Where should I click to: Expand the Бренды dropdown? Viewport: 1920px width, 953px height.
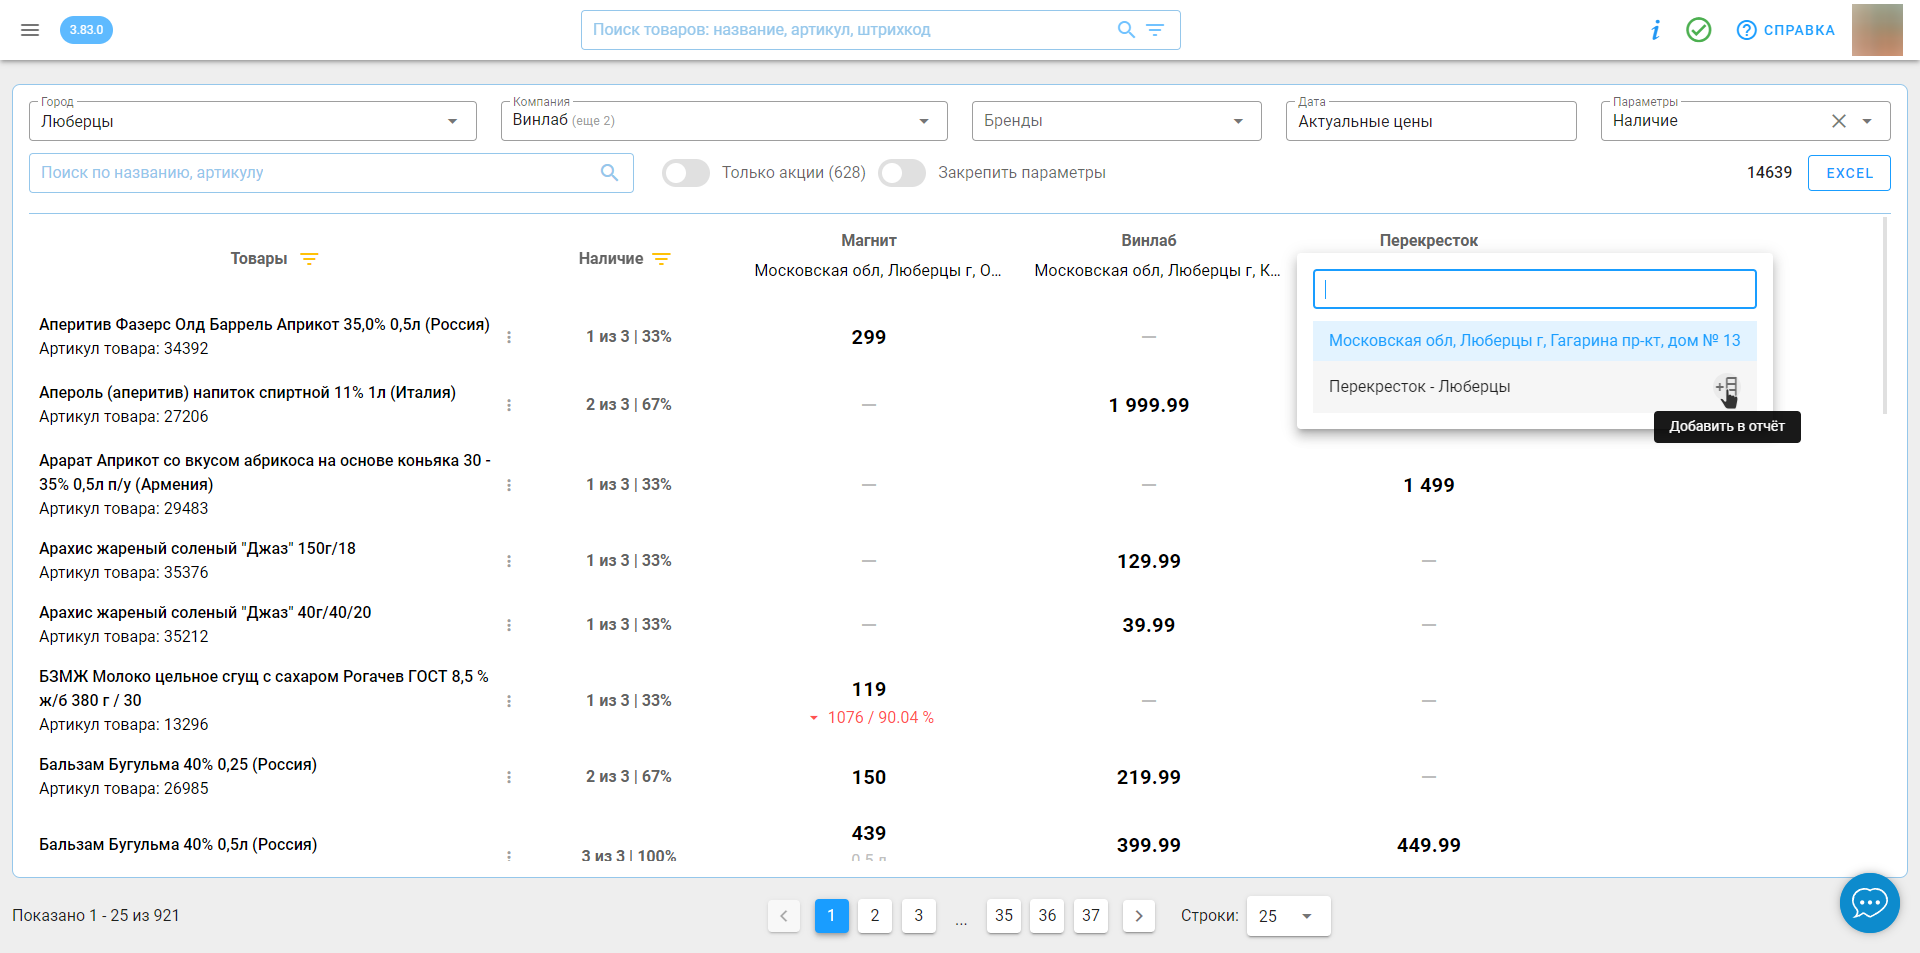click(1117, 121)
